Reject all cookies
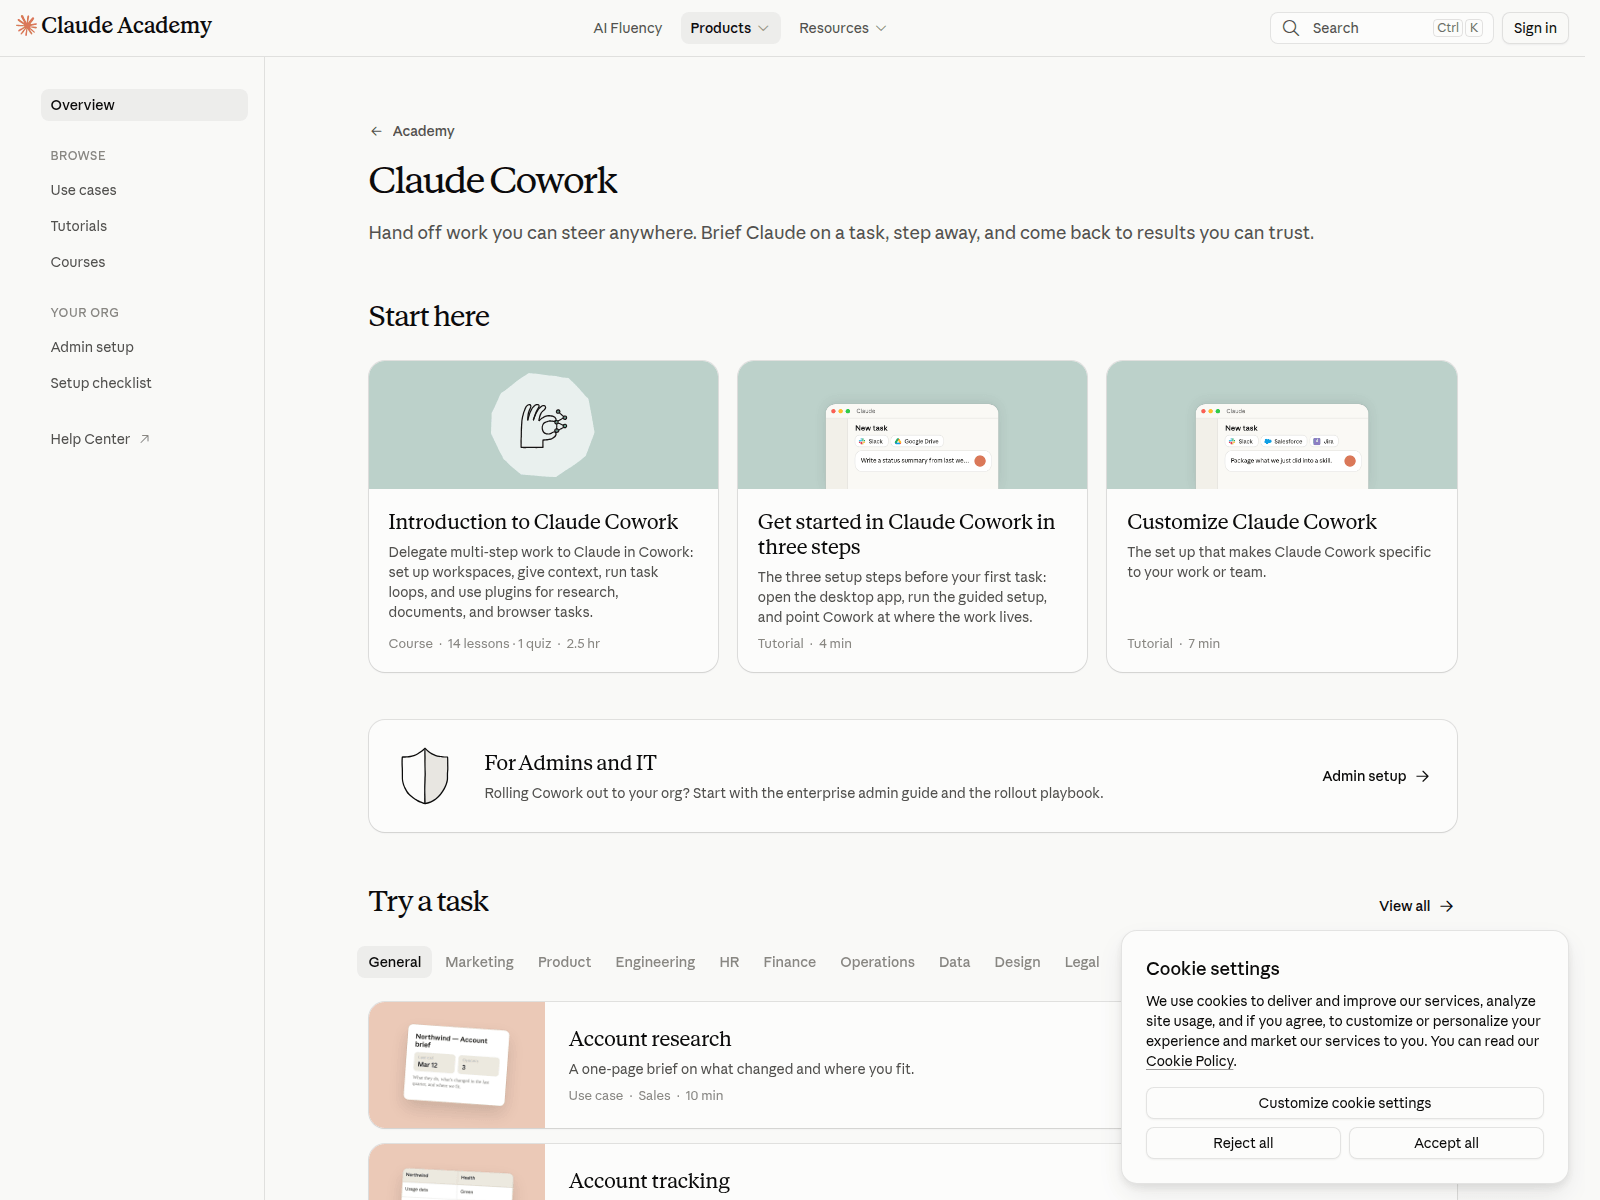The height and width of the screenshot is (1200, 1600). pyautogui.click(x=1243, y=1143)
